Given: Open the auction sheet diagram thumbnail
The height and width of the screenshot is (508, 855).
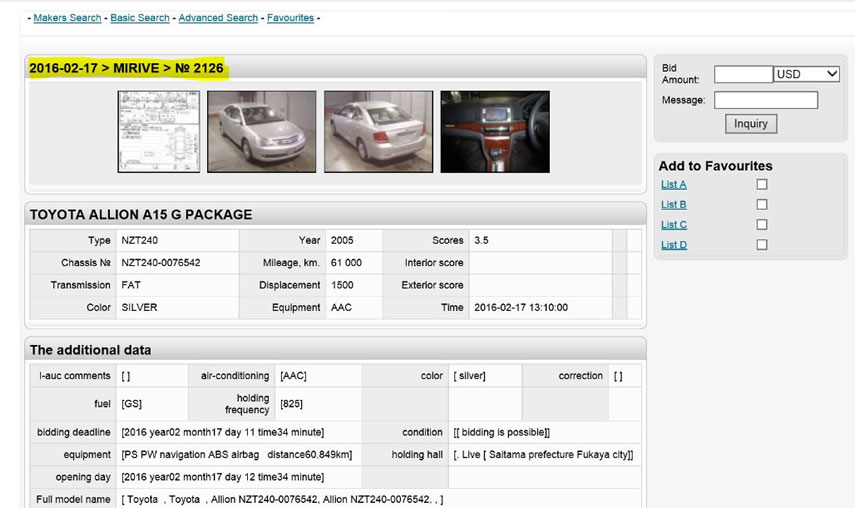Looking at the screenshot, I should click(158, 132).
